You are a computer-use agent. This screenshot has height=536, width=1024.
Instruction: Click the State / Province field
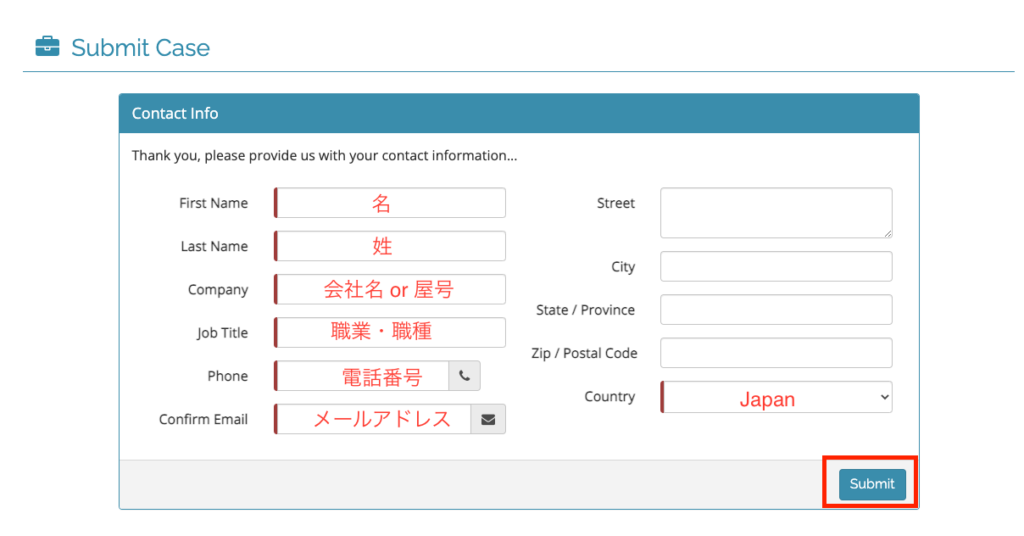776,310
